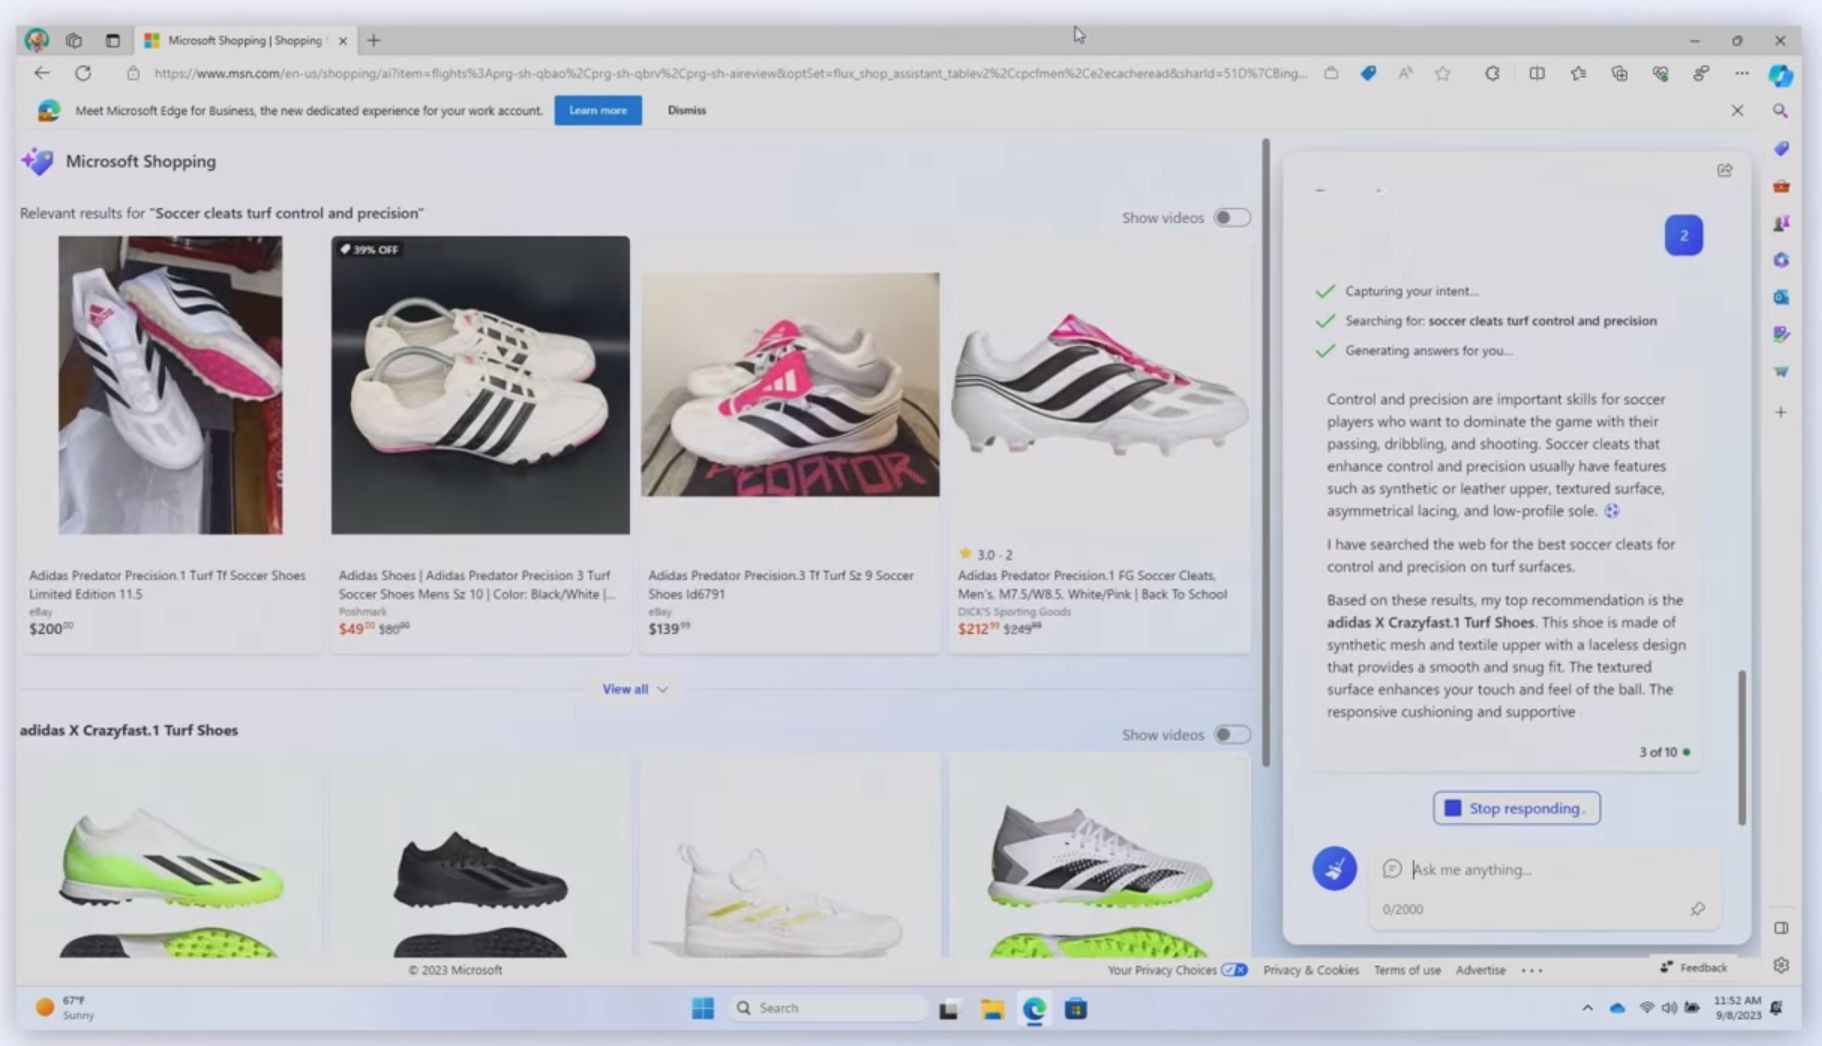Expand hidden system tray icons arrow

[x=1587, y=1008]
